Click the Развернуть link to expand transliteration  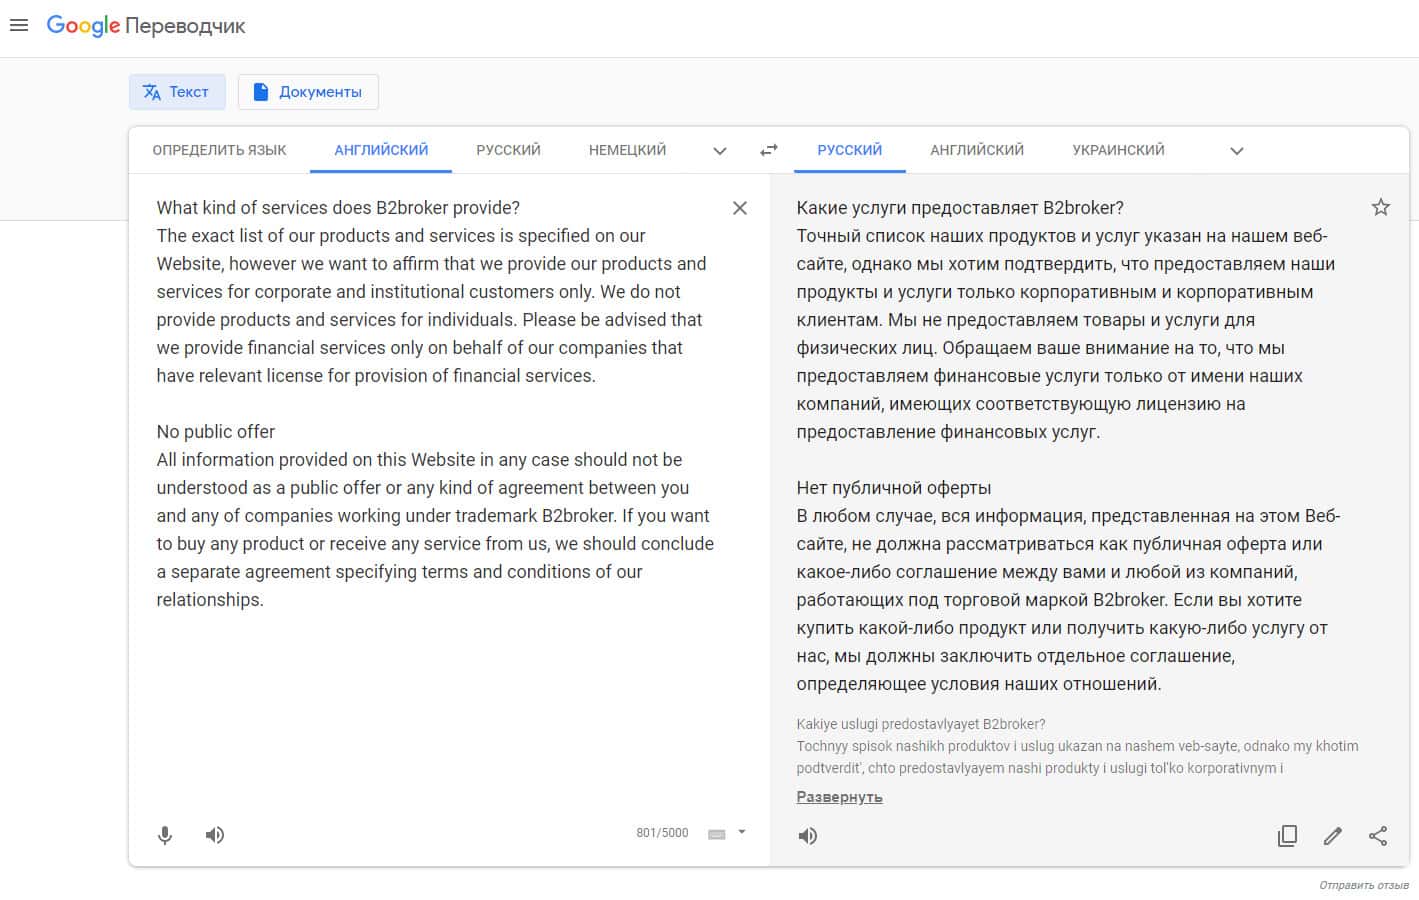[839, 797]
